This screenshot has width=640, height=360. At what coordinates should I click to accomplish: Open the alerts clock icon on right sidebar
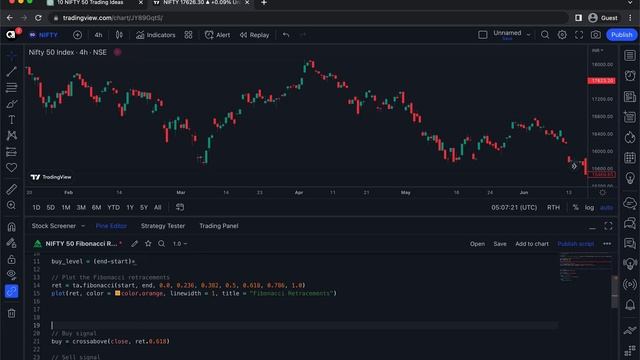click(x=630, y=76)
